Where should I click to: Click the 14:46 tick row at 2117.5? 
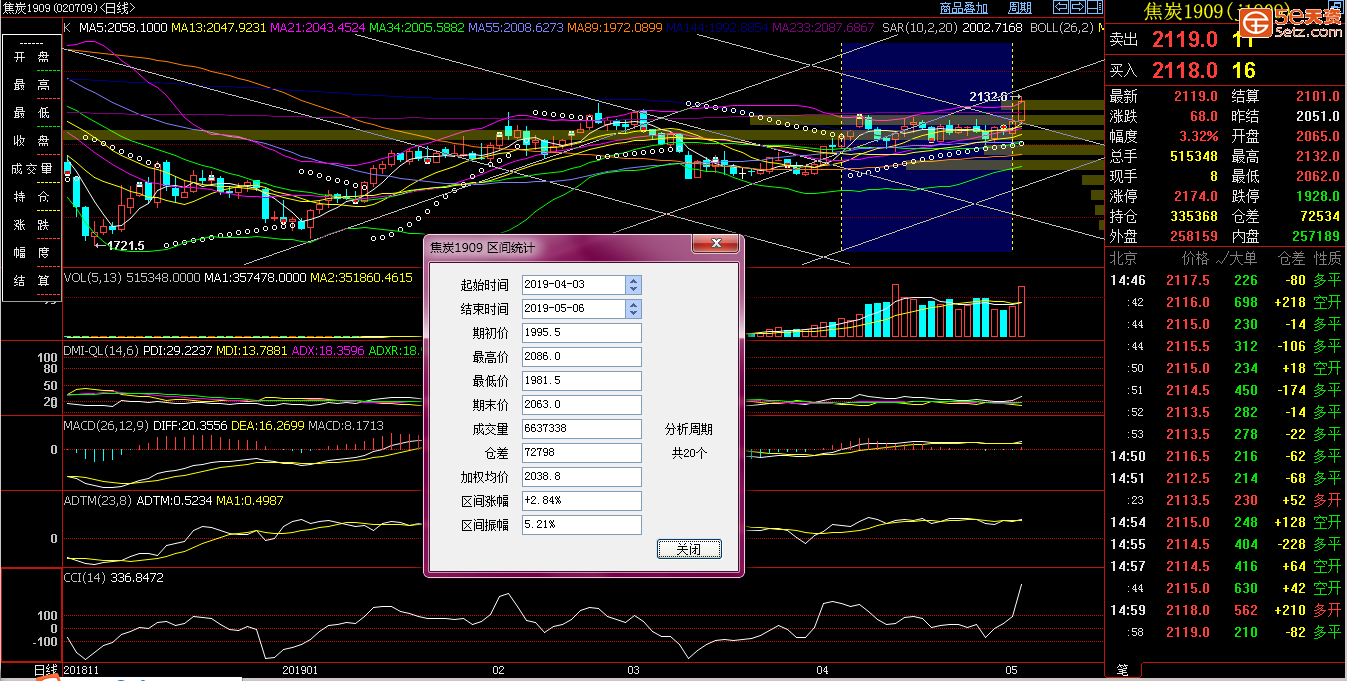pyautogui.click(x=1225, y=280)
